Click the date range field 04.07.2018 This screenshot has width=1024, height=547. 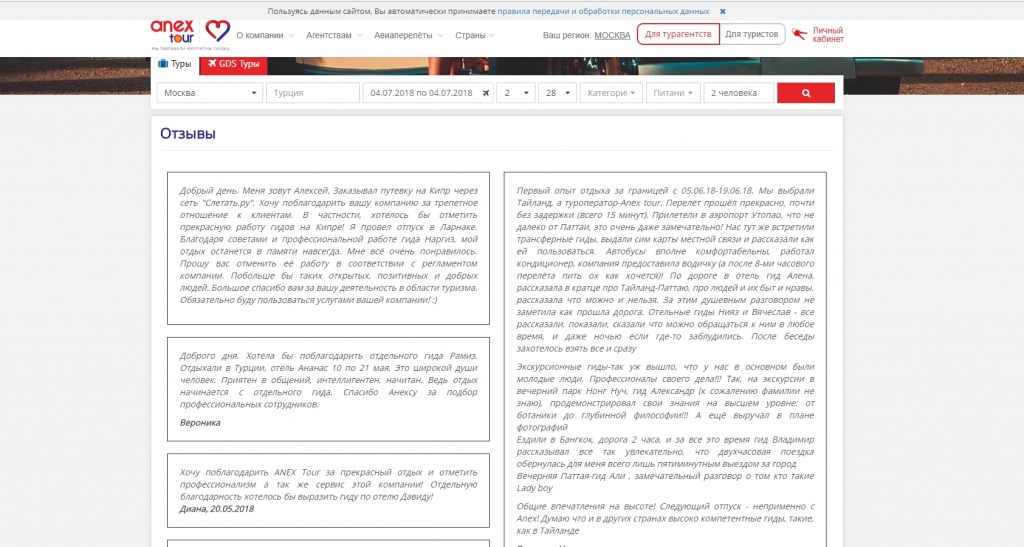(421, 93)
